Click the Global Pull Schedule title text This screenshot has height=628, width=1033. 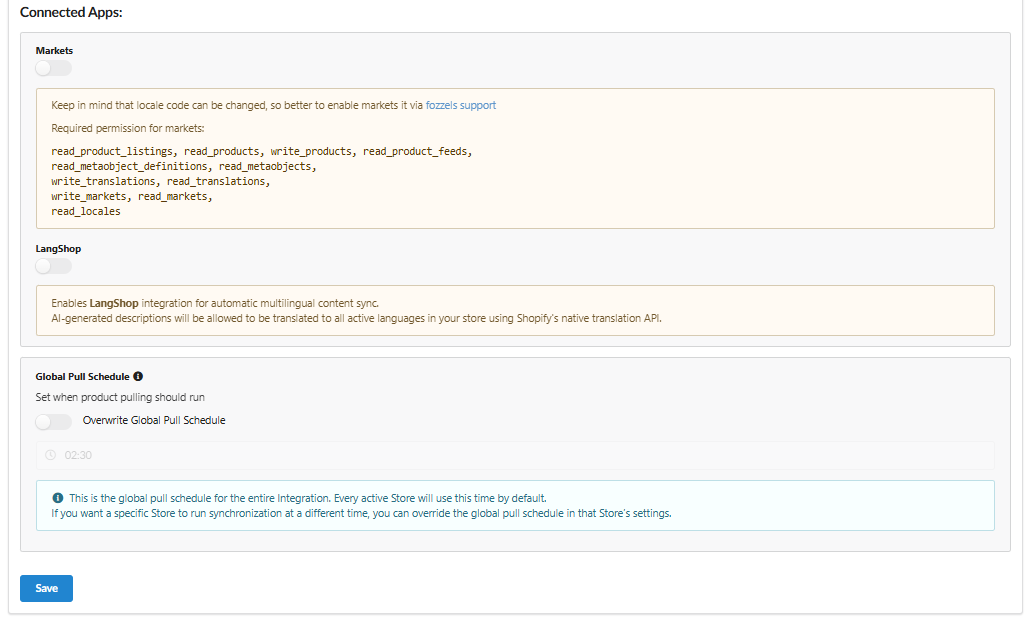[82, 377]
